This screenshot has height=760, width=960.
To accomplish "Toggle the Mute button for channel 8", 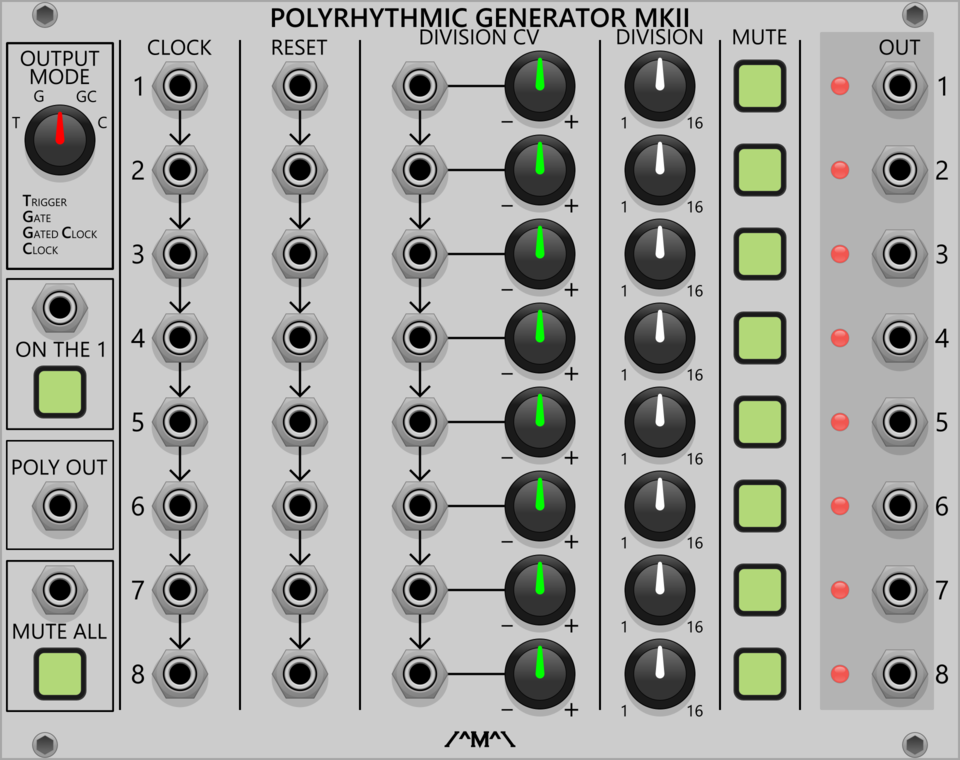I will point(760,674).
